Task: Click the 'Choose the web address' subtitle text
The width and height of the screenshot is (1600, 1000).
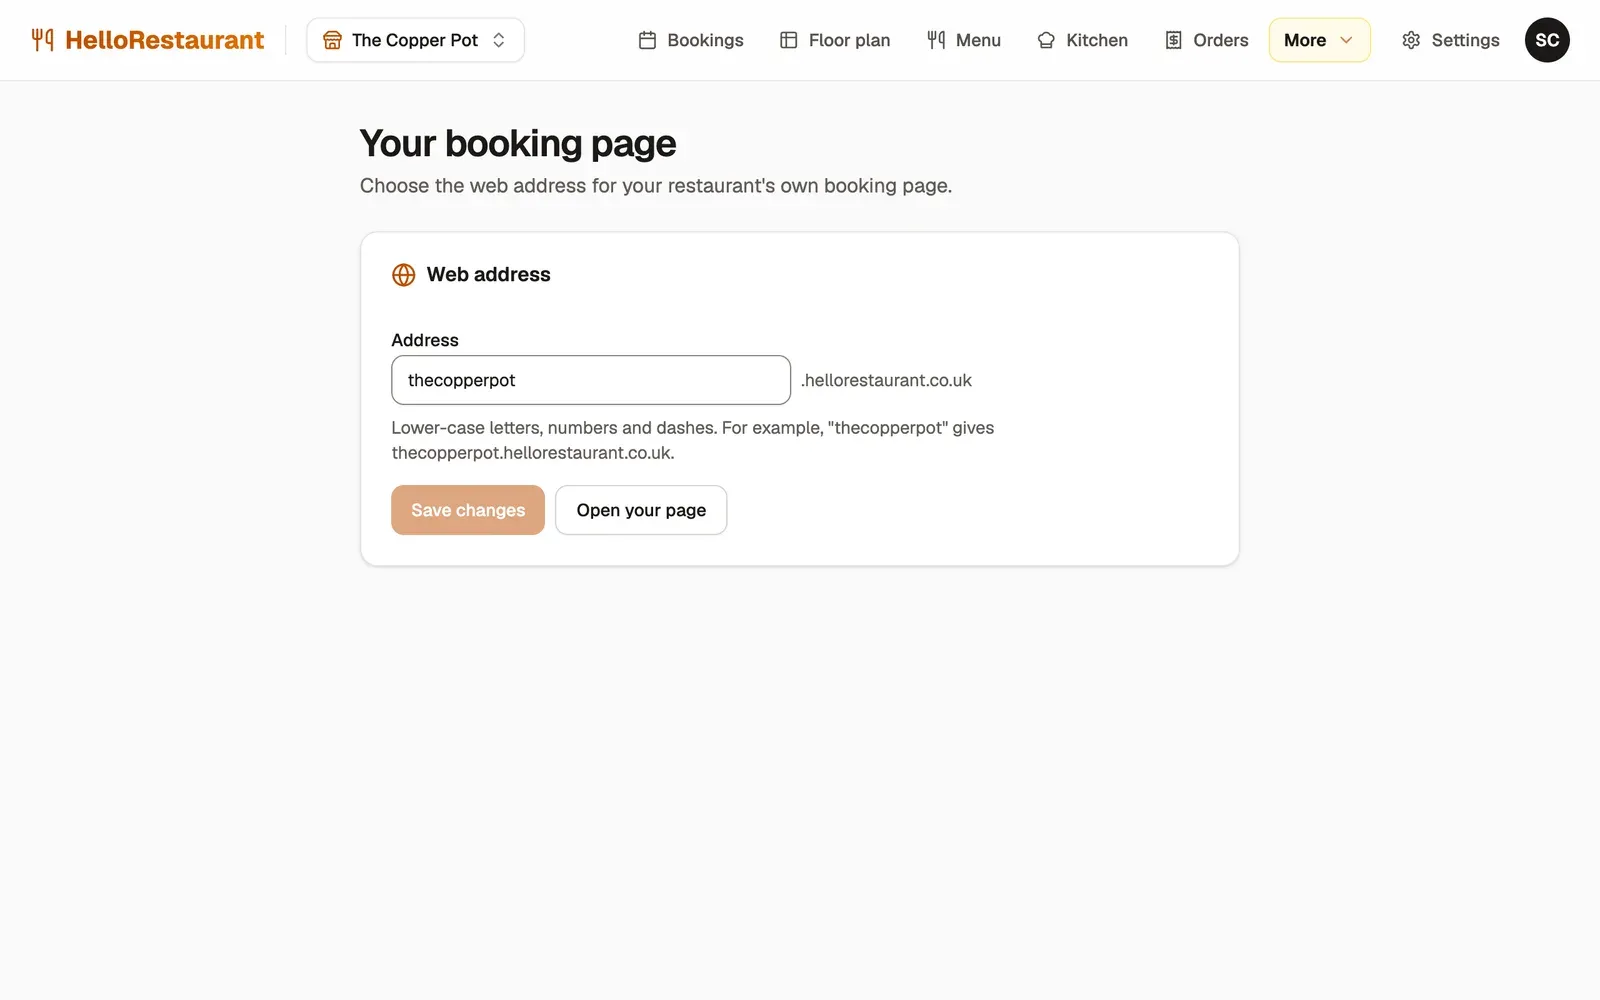Action: (x=656, y=186)
